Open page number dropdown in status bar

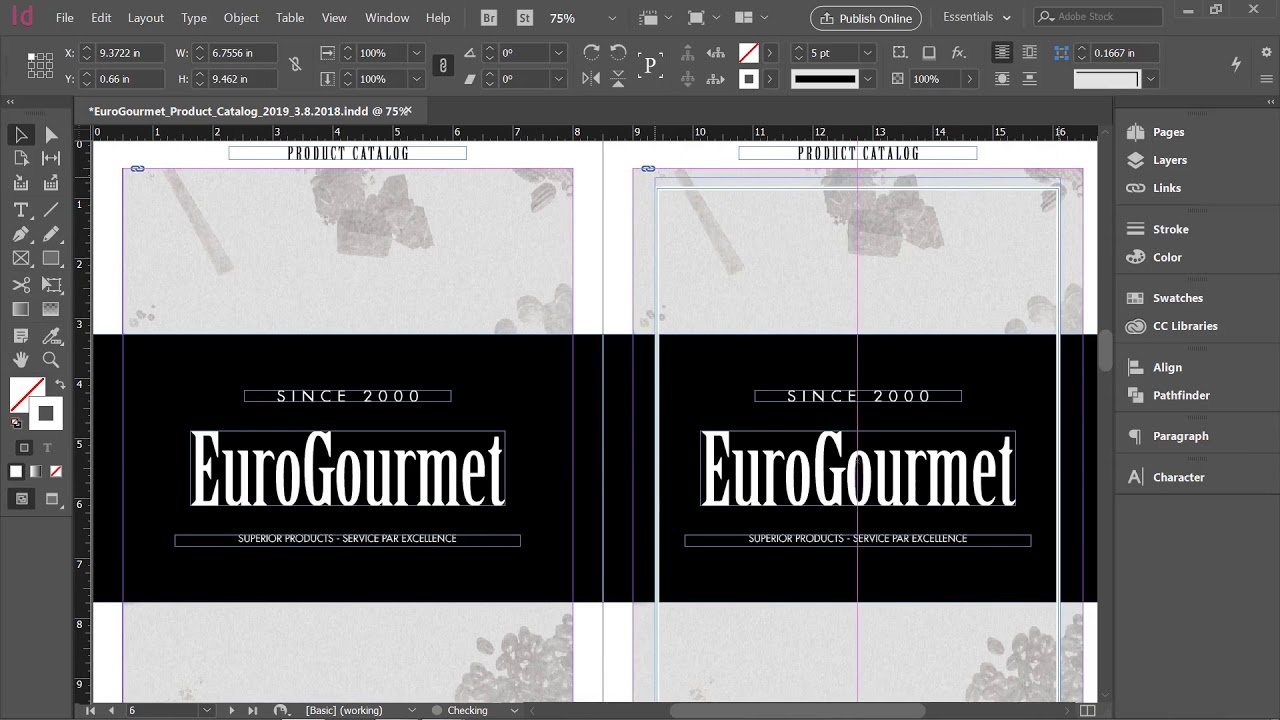(207, 710)
